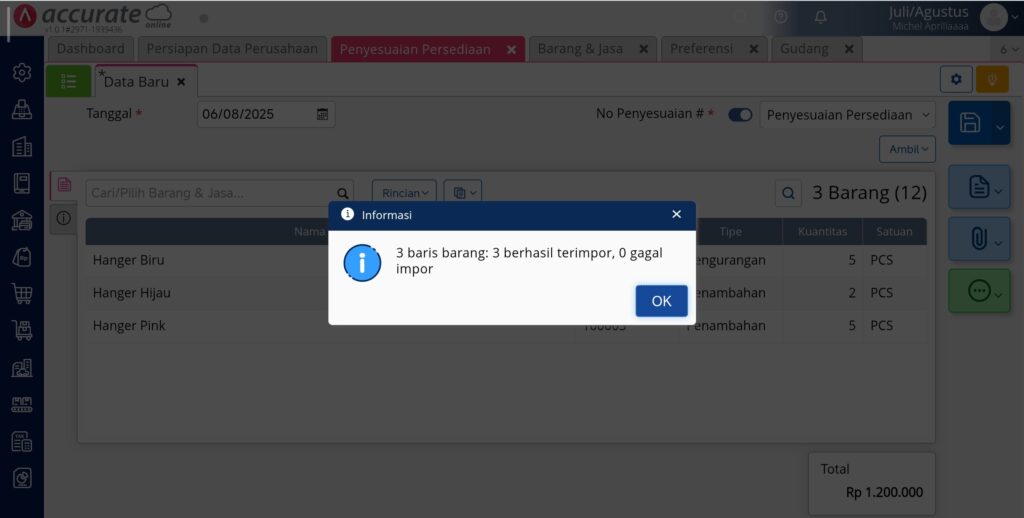Screen dimensions: 1024x518
Task: Click the blue save disk icon
Action: 969,123
